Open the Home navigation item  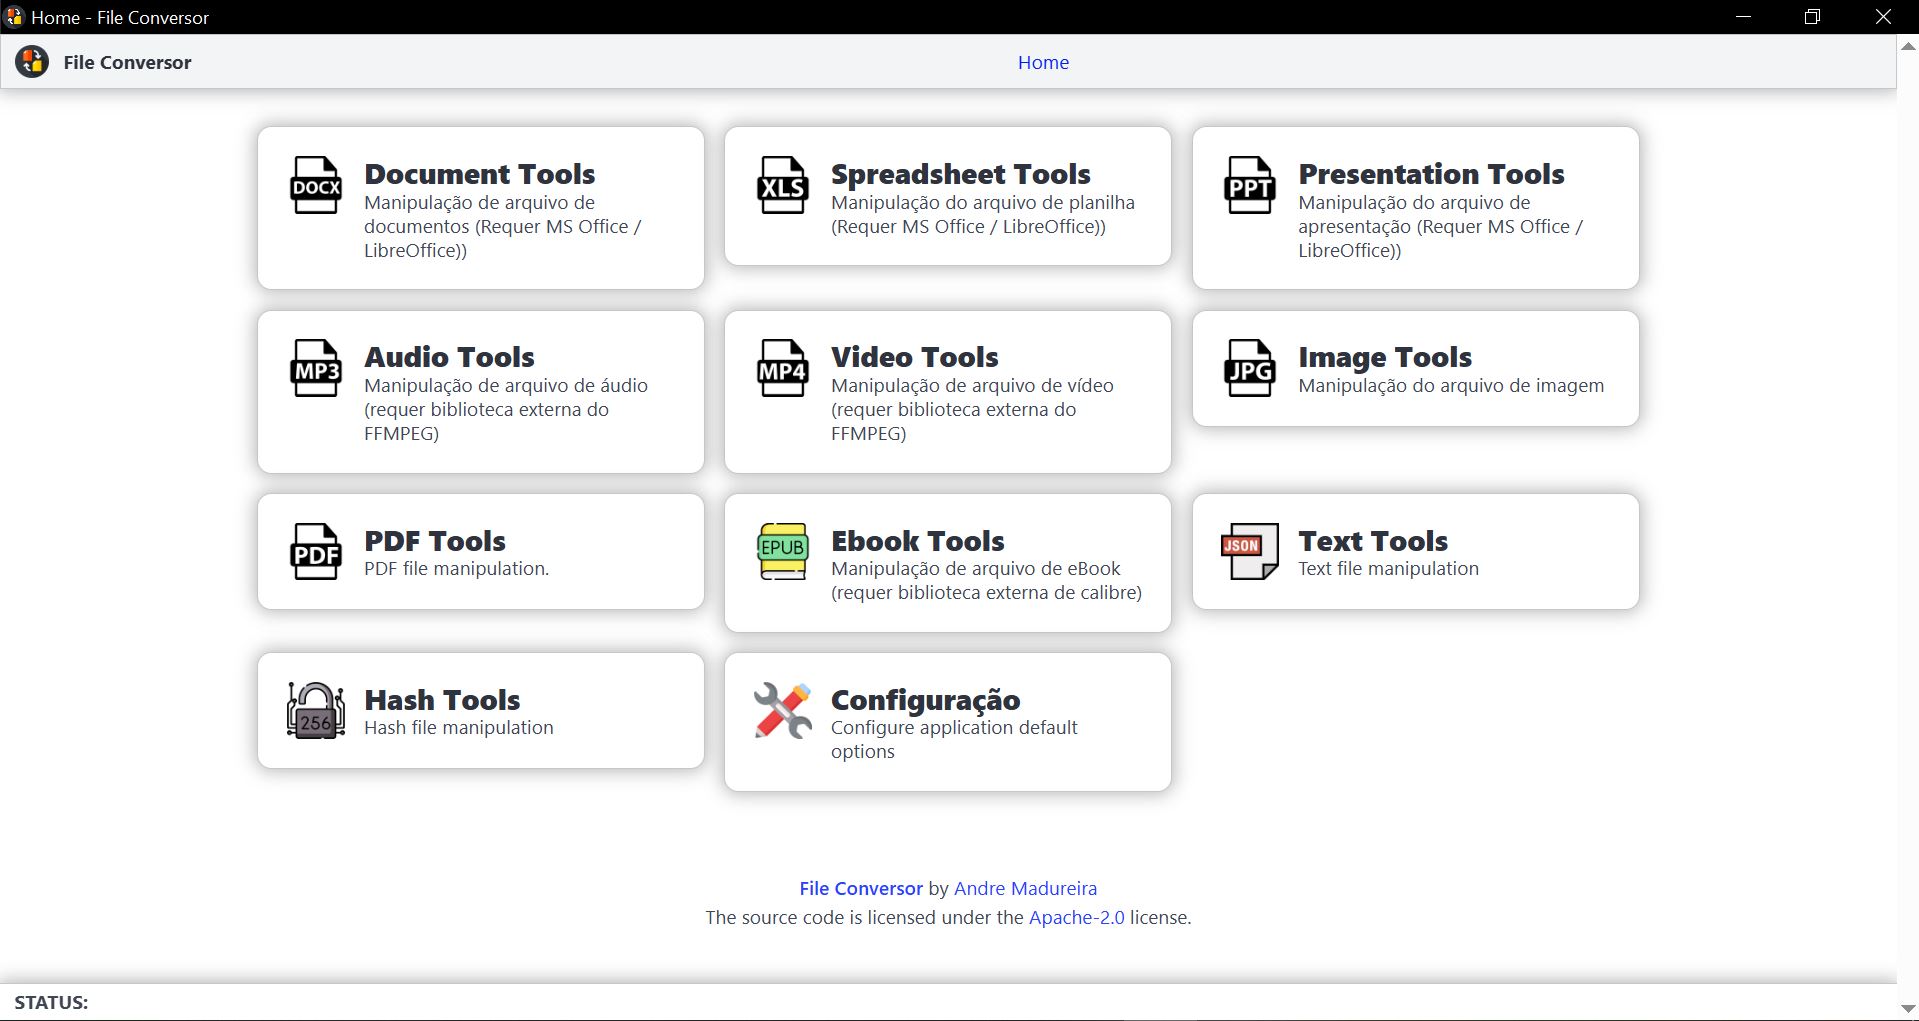pyautogui.click(x=1043, y=61)
